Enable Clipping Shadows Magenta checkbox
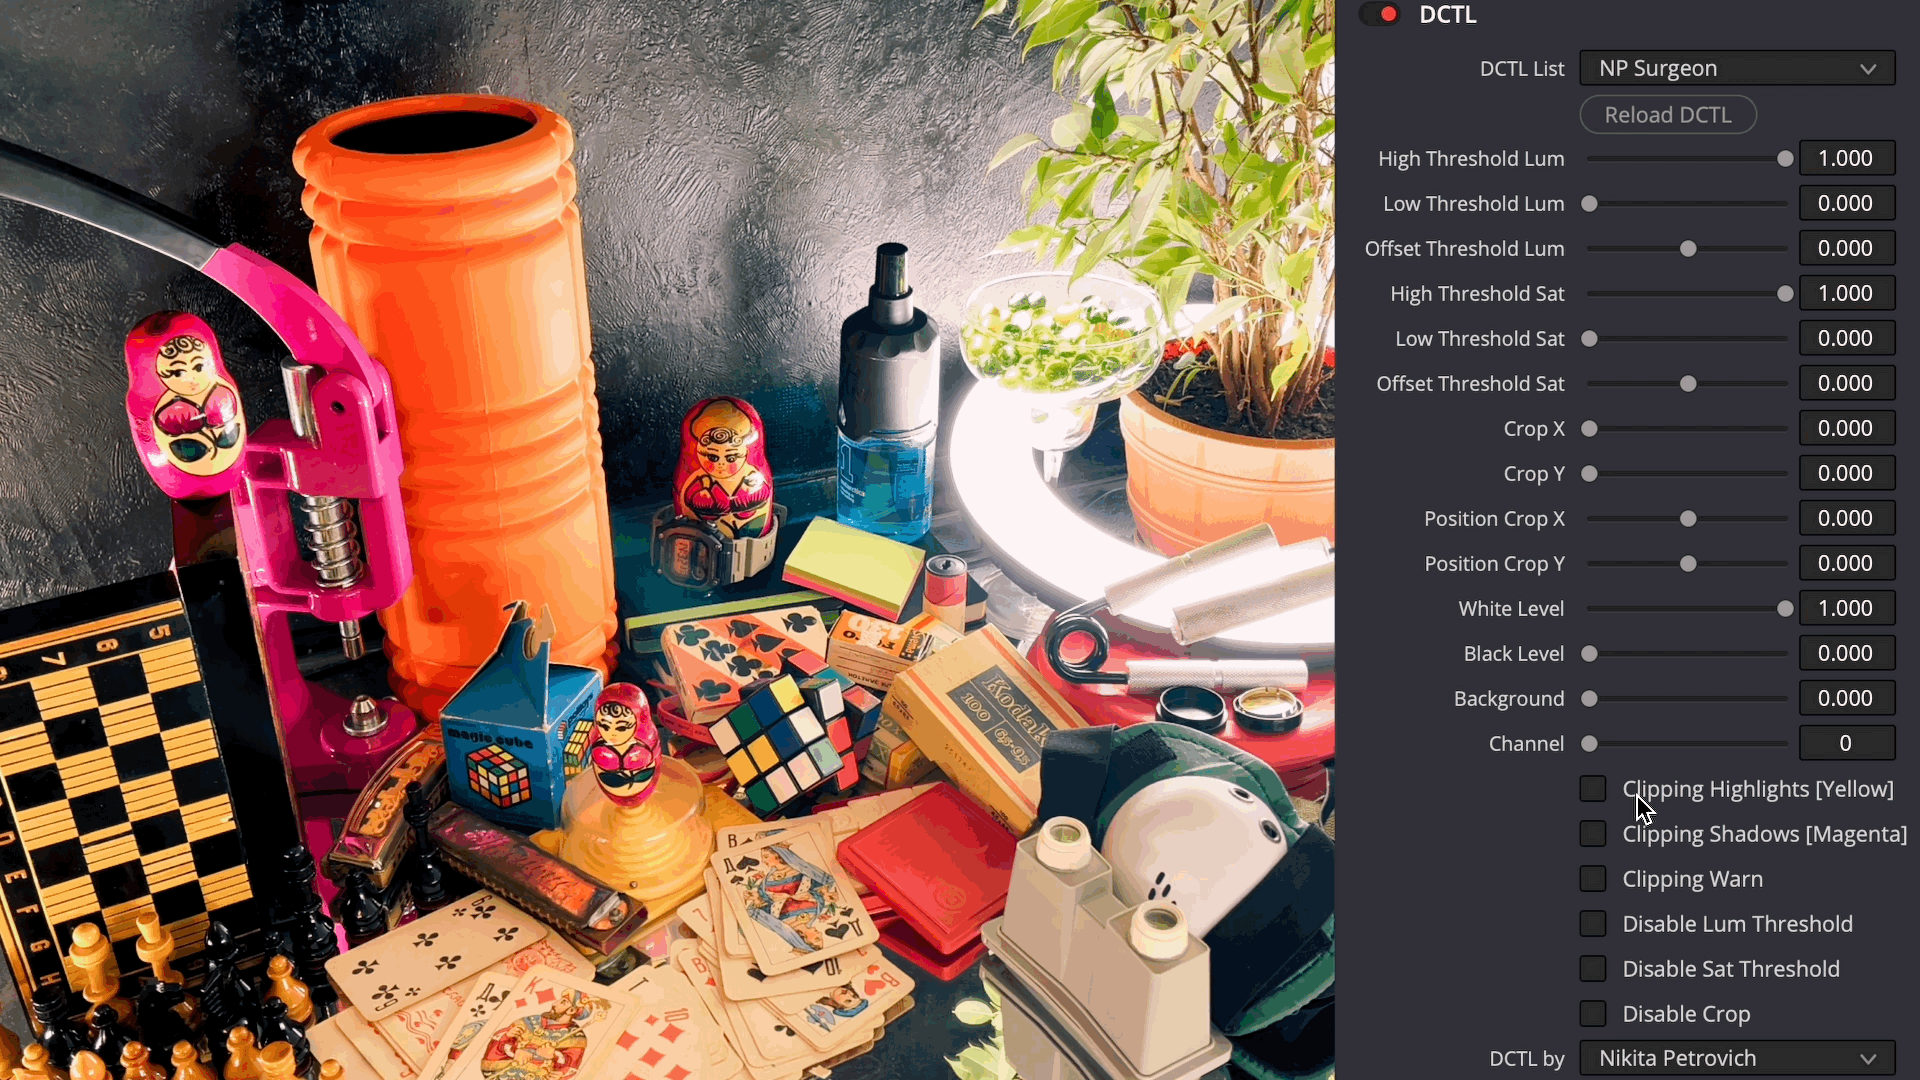Viewport: 1920px width, 1080px height. coord(1594,833)
